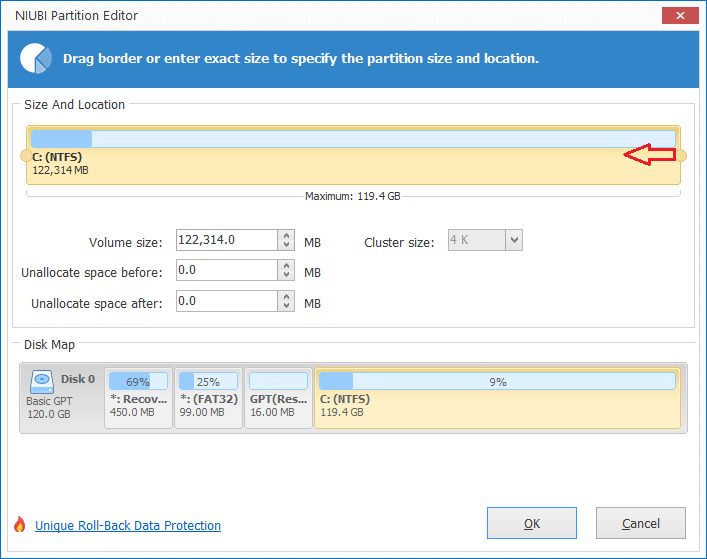The height and width of the screenshot is (559, 707).
Task: Decrease Volume size with down arrow
Action: tap(286, 245)
